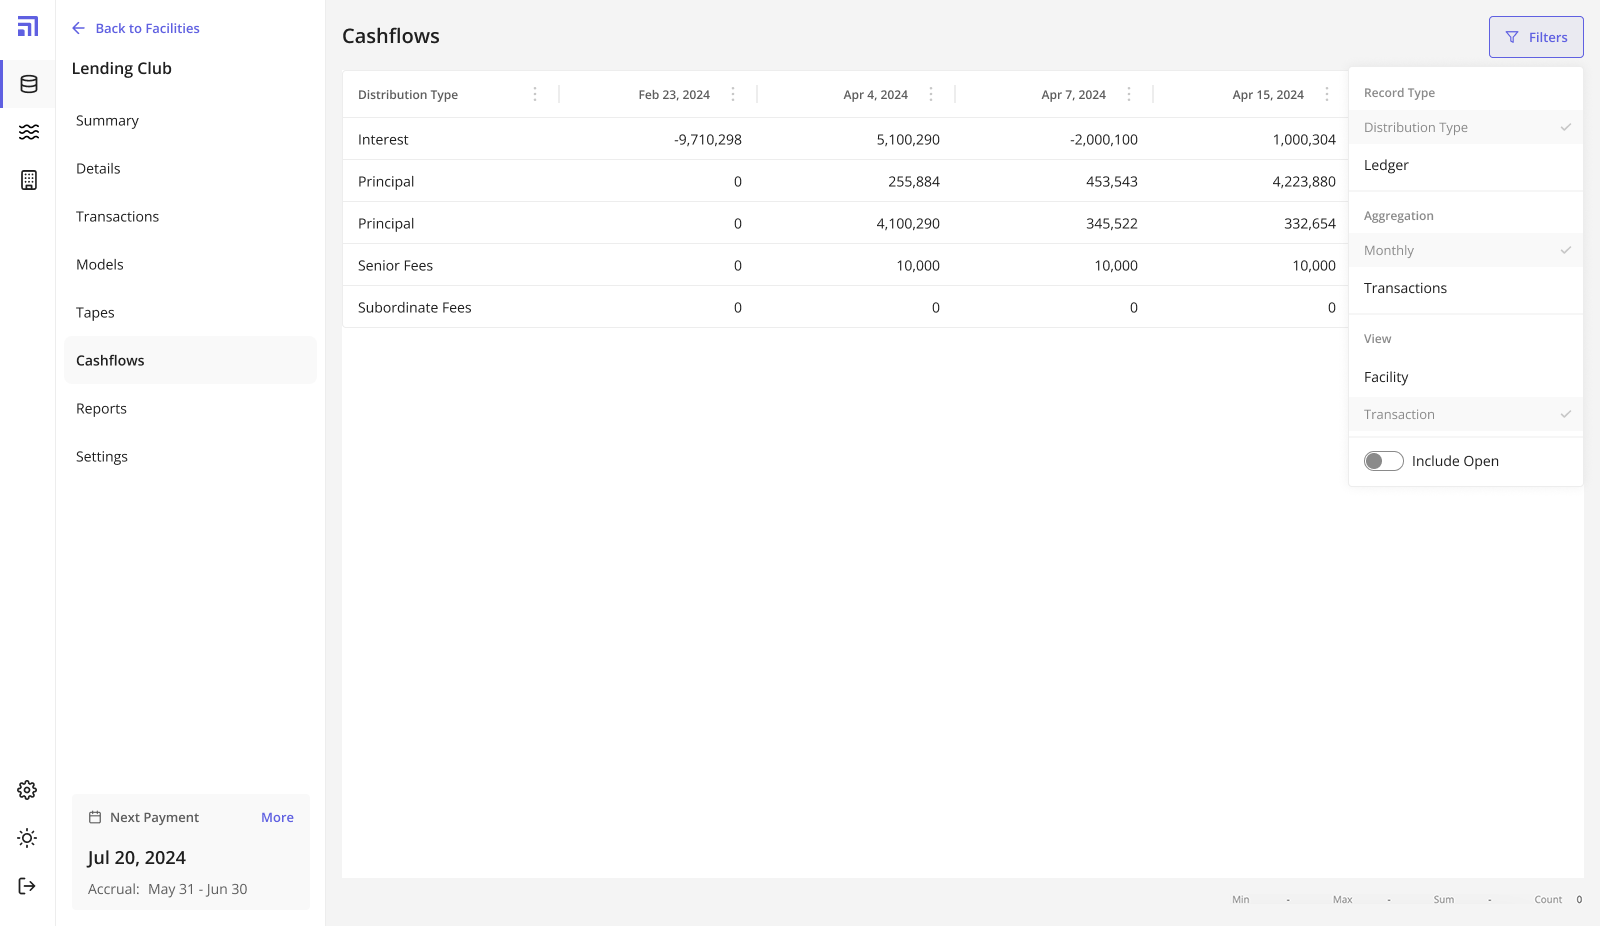Open Feb 23, 2024 column menu
Image resolution: width=1600 pixels, height=926 pixels.
(x=733, y=94)
